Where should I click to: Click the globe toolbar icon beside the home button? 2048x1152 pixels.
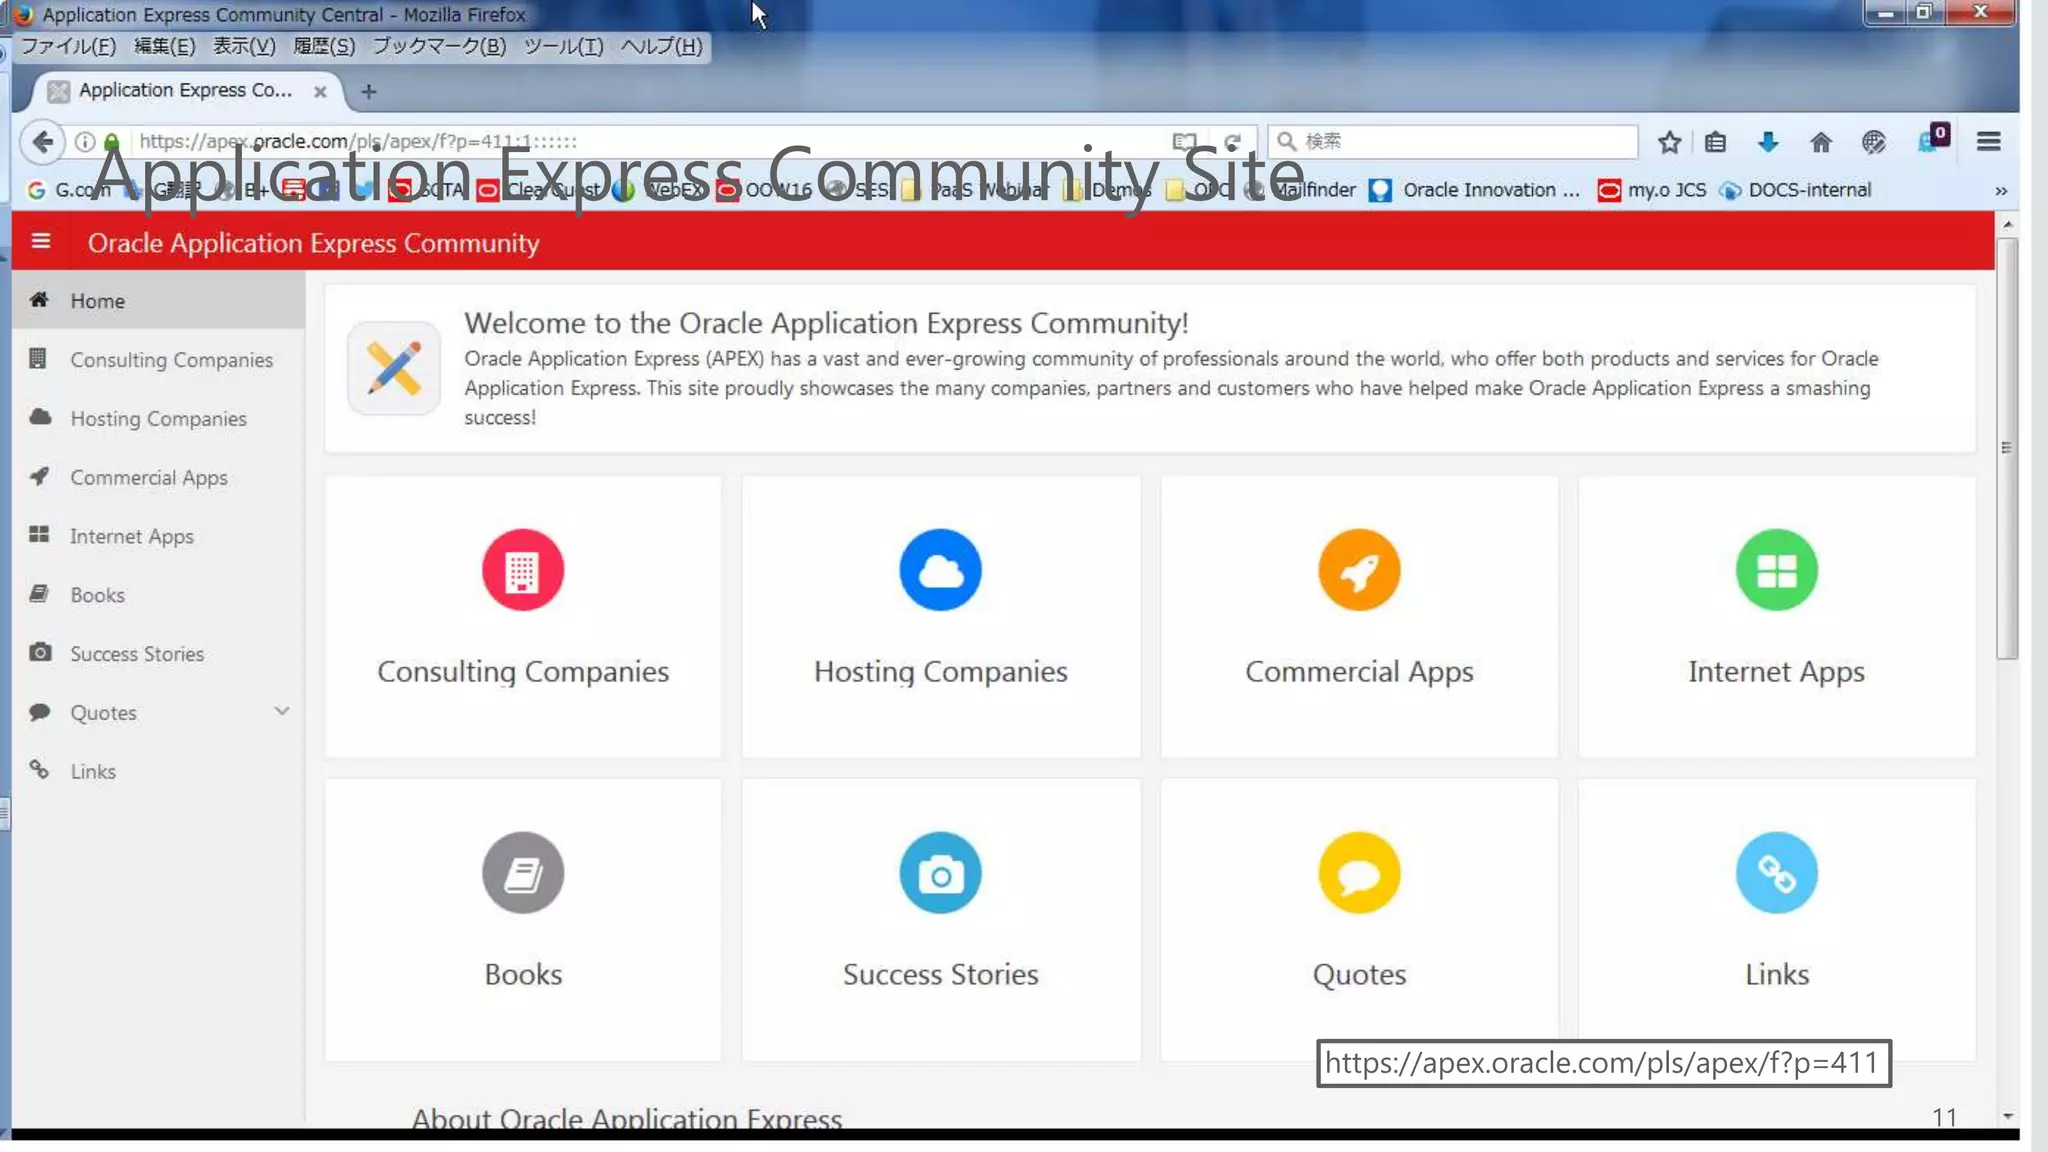pos(1873,142)
